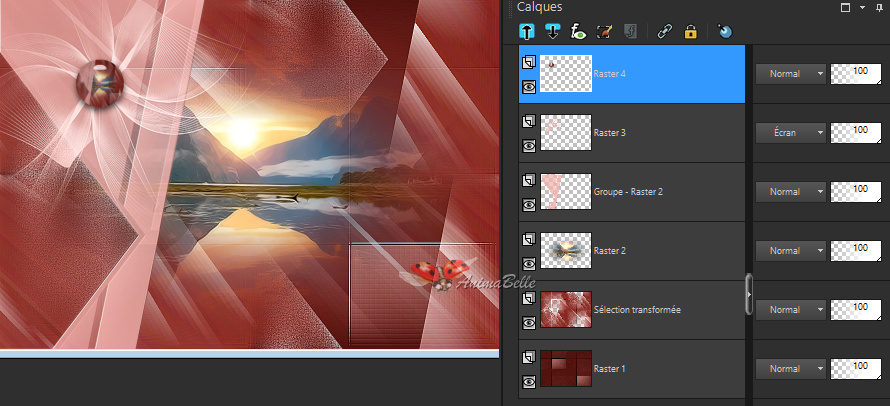Select the Raster 1 layer thumbnail
The image size is (890, 406).
(x=566, y=369)
